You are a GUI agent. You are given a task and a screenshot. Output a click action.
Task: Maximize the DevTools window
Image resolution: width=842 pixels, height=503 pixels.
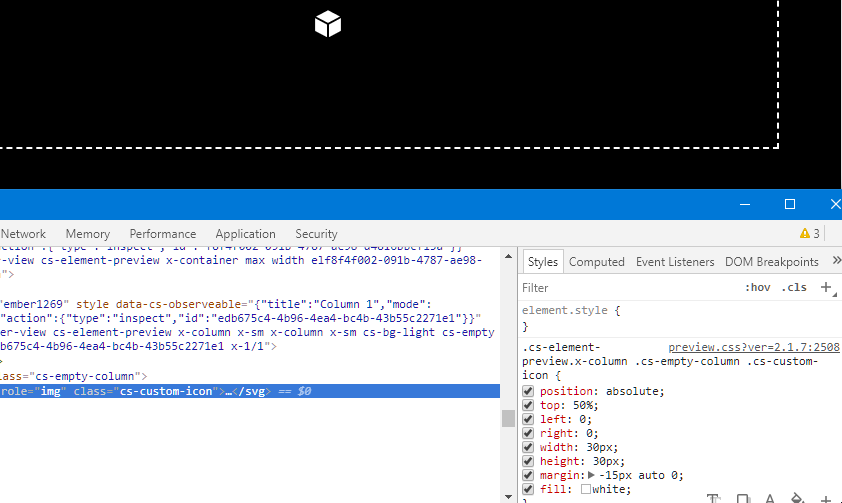(x=790, y=204)
